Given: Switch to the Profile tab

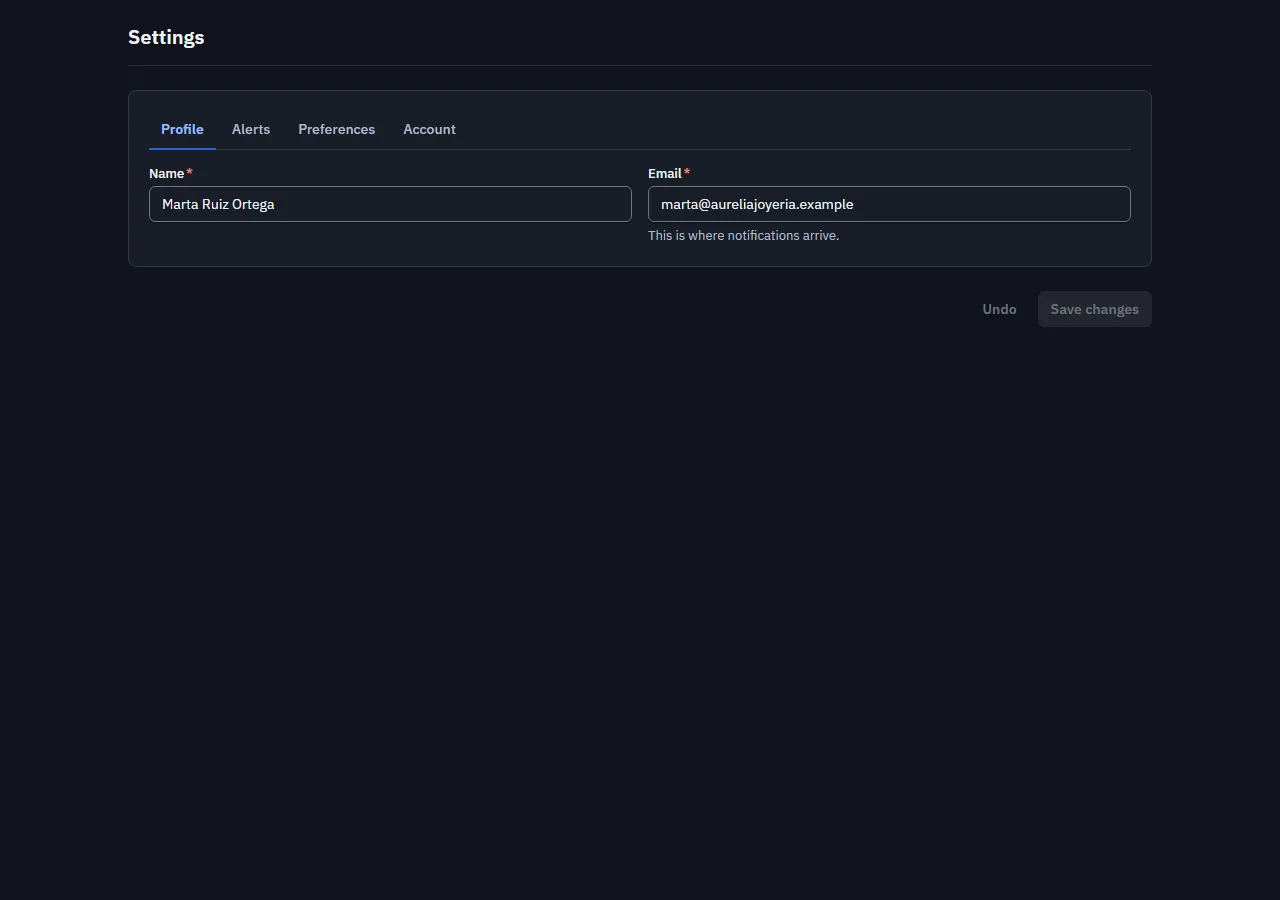Looking at the screenshot, I should pyautogui.click(x=182, y=129).
